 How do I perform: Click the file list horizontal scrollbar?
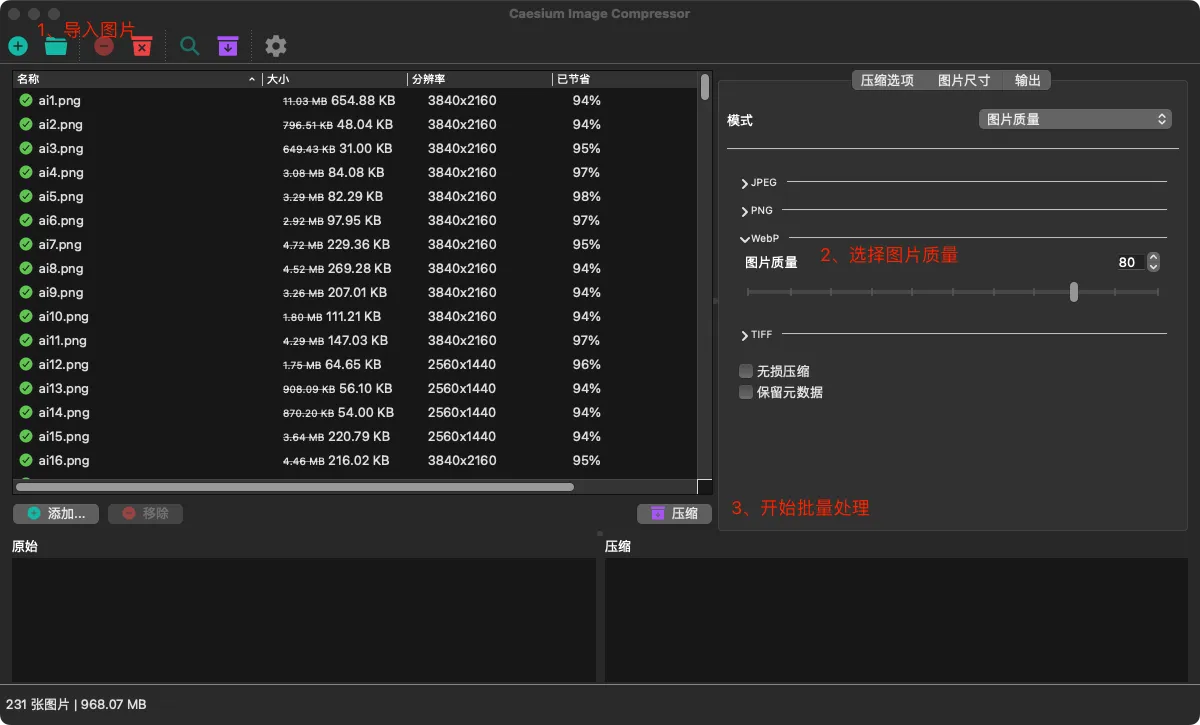click(295, 487)
